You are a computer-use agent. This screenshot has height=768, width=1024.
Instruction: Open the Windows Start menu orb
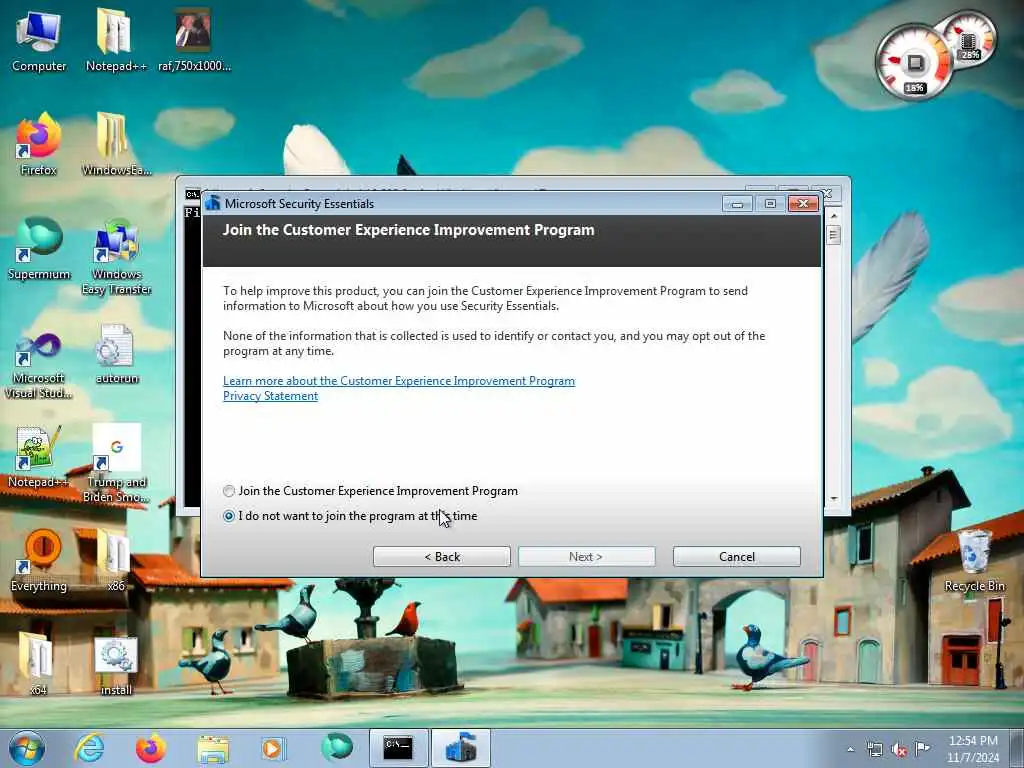tap(27, 748)
